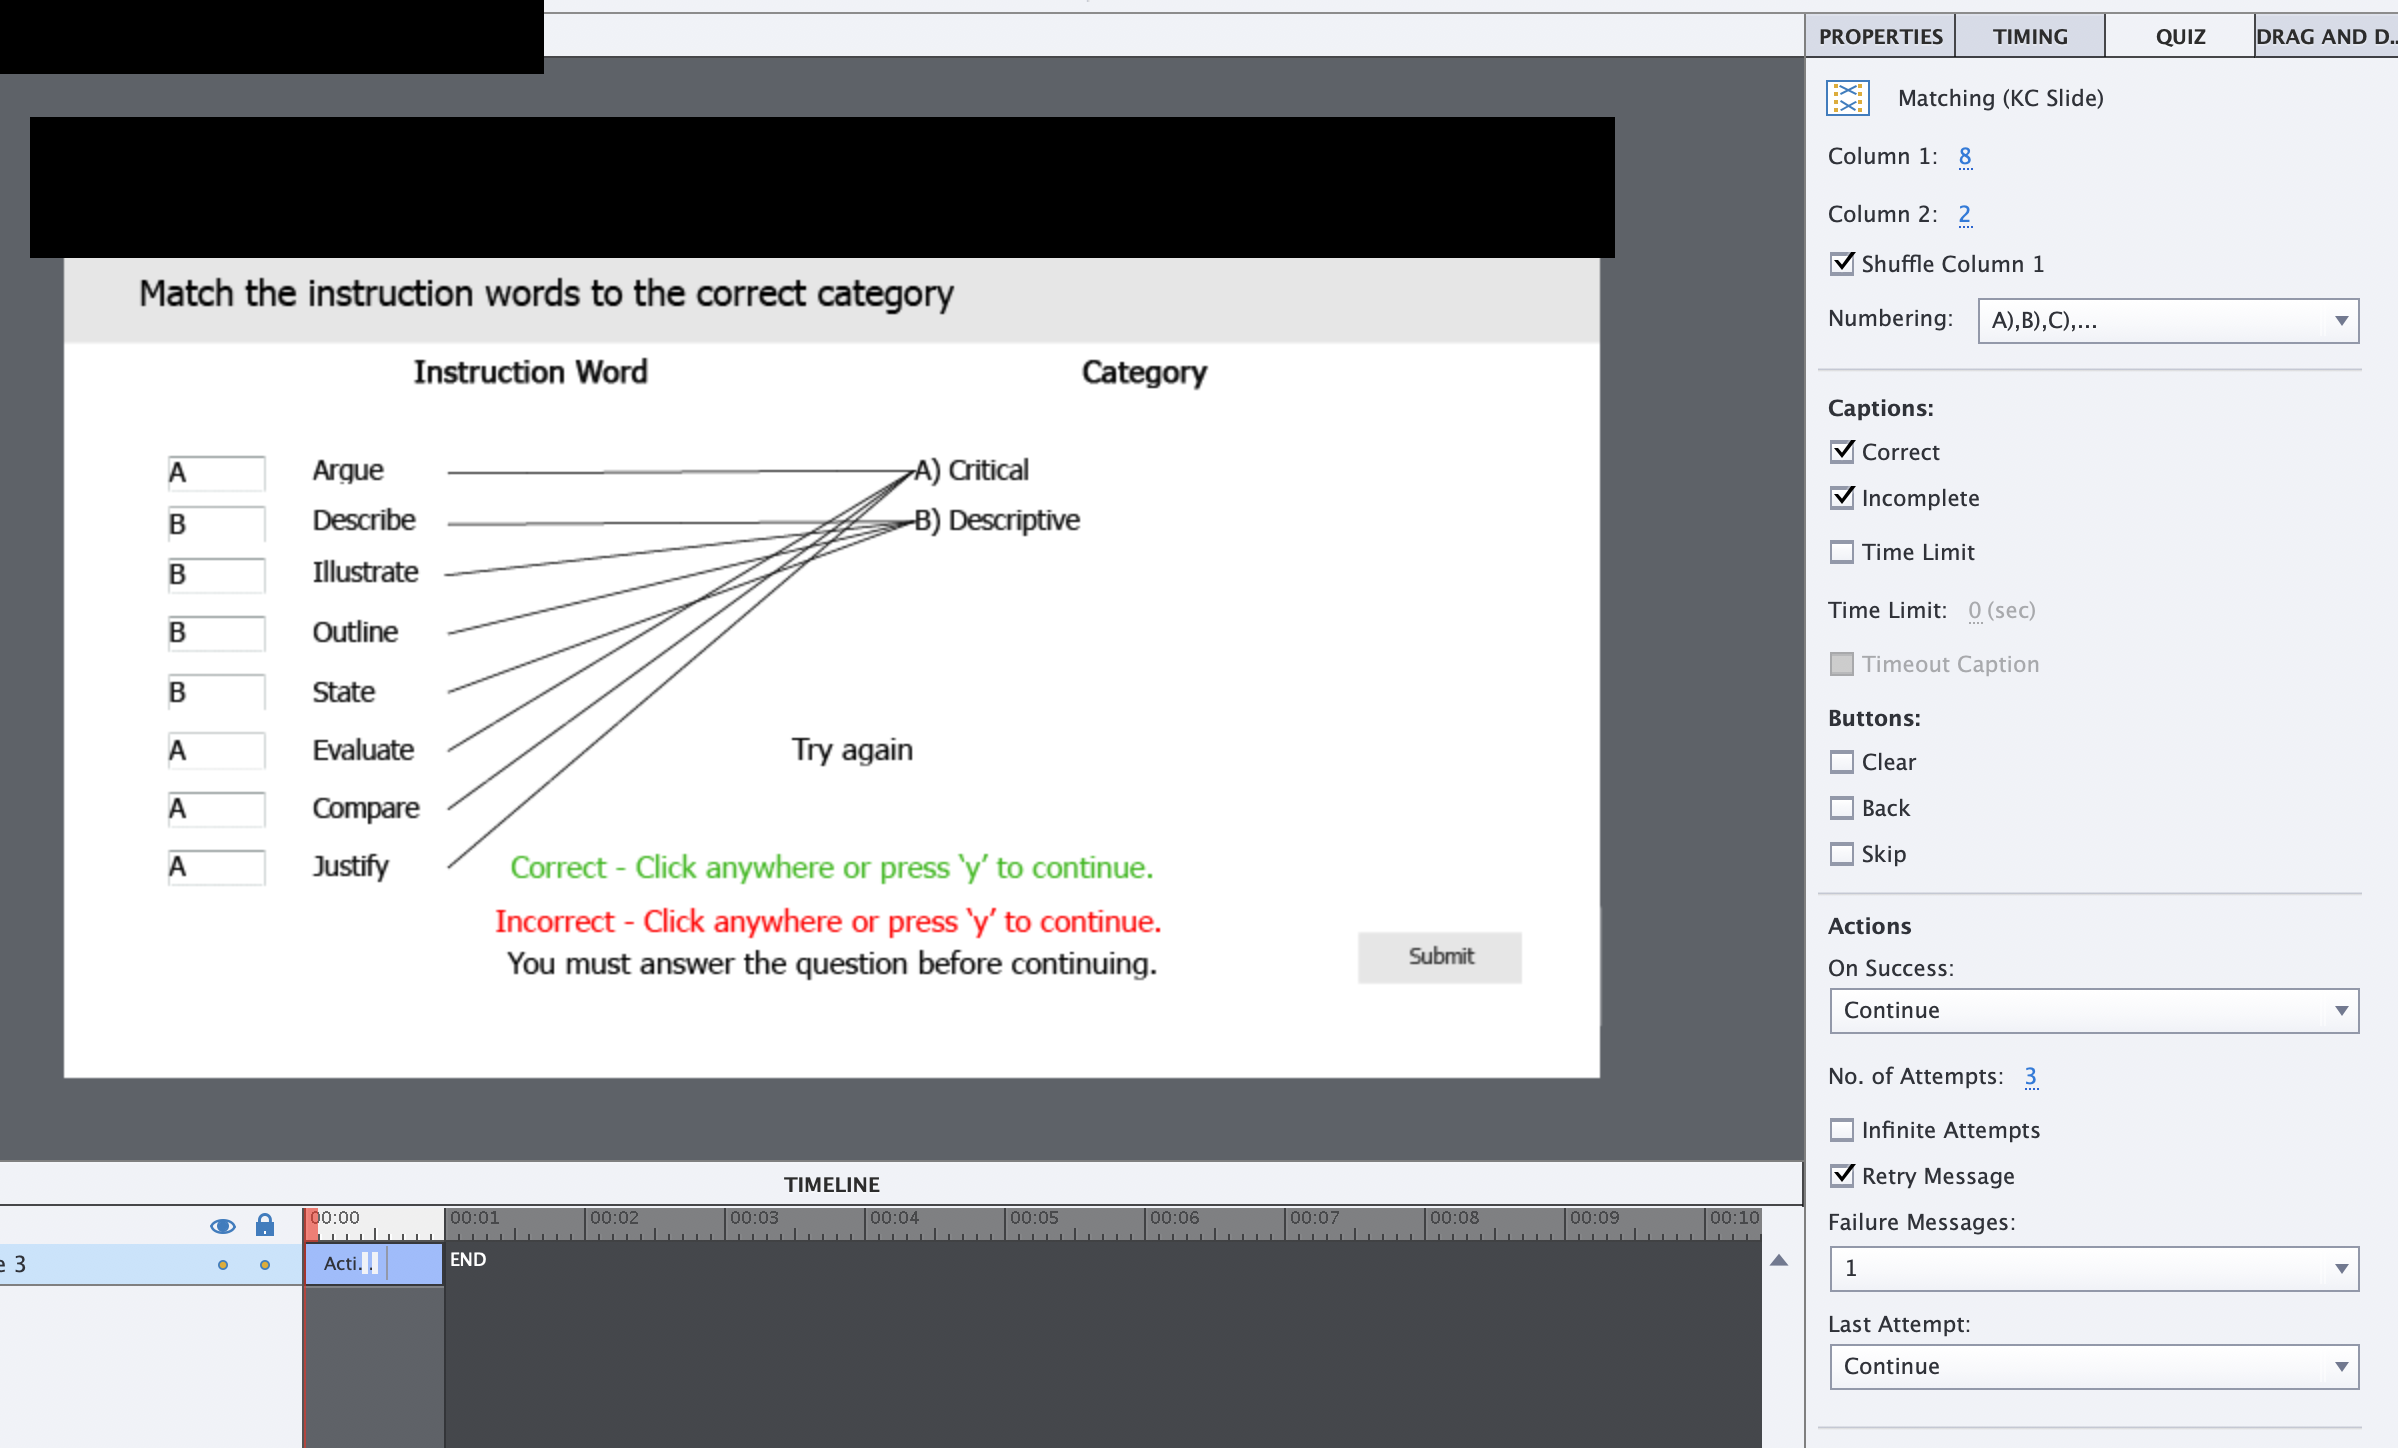Edit the Column 1 value of 8
The image size is (2398, 1448).
[x=1964, y=156]
